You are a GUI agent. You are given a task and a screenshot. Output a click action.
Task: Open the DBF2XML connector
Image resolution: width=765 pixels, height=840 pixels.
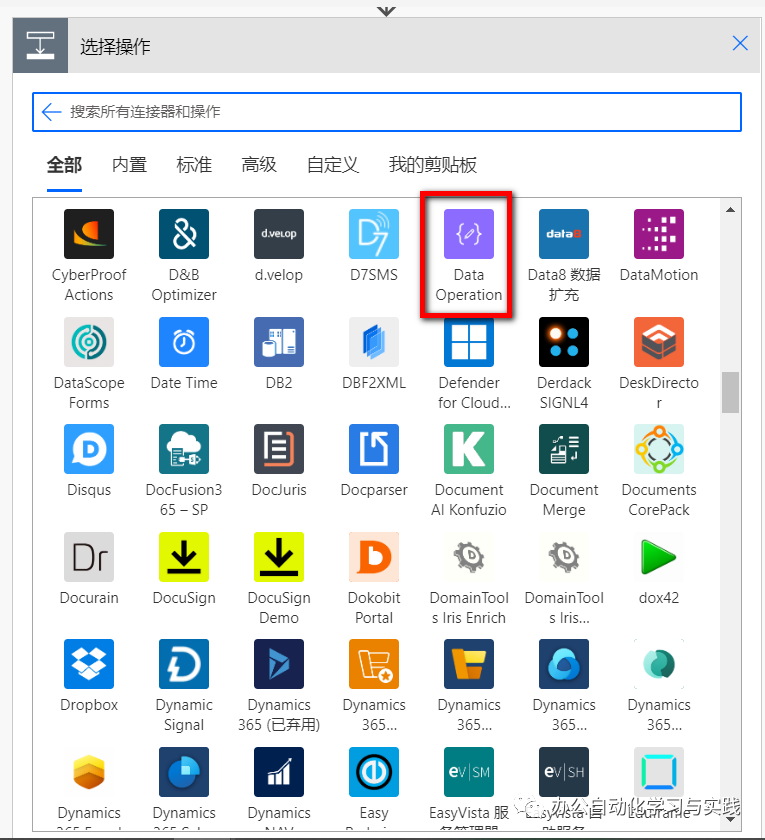pos(374,342)
